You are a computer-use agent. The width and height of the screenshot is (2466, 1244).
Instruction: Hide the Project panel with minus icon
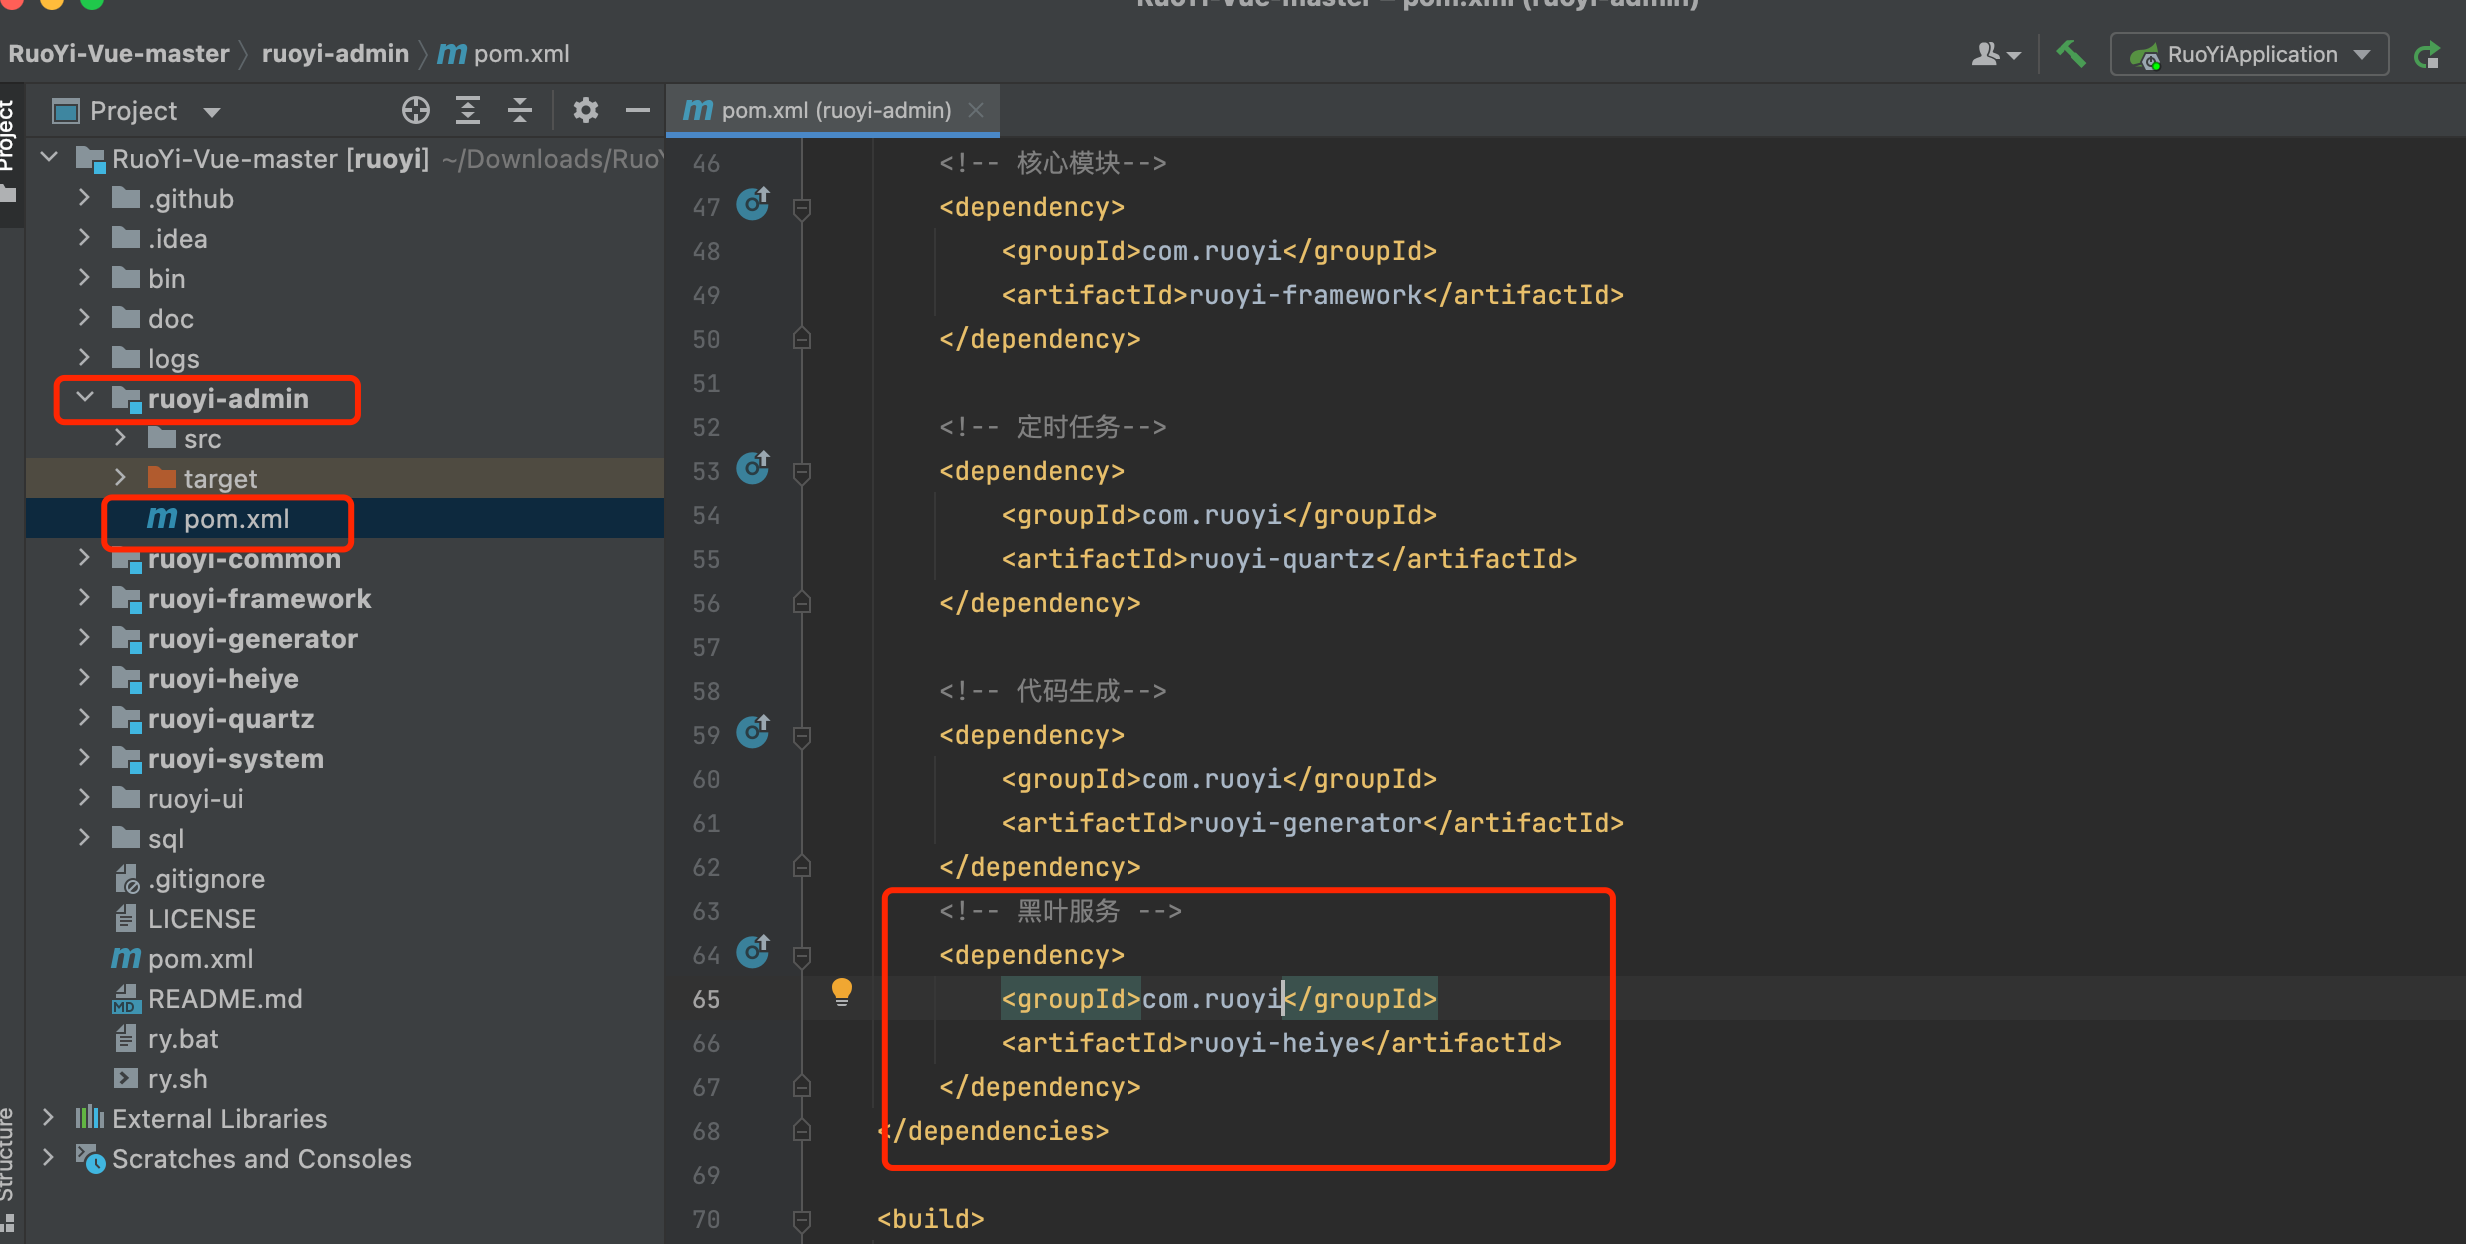638,110
